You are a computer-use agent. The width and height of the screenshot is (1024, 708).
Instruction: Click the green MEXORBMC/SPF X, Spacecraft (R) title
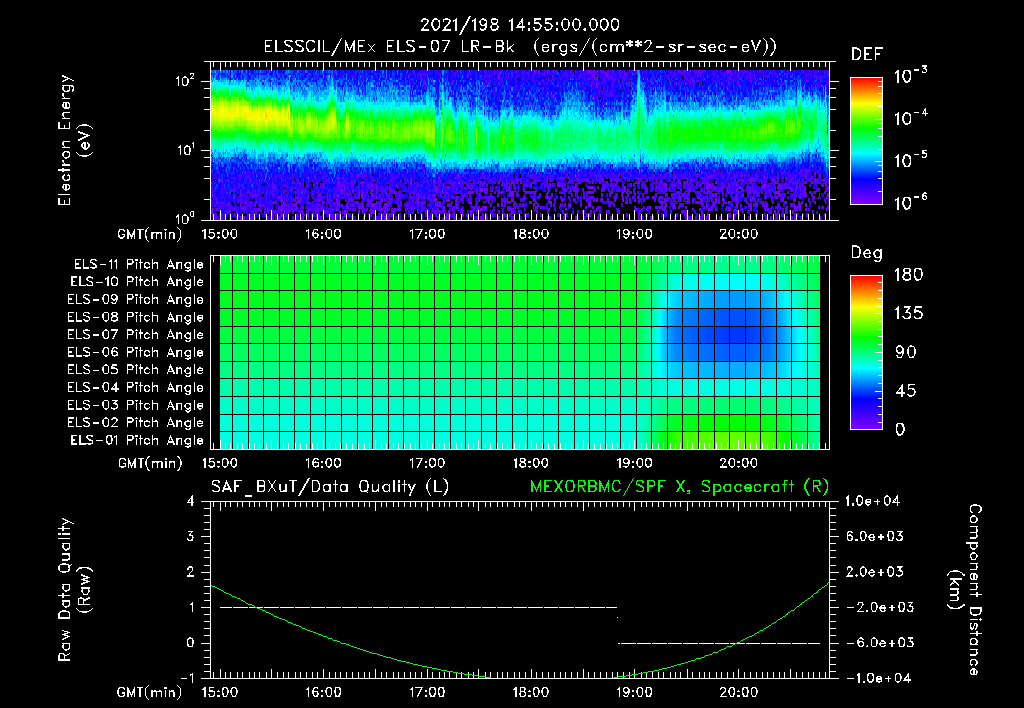pos(679,487)
